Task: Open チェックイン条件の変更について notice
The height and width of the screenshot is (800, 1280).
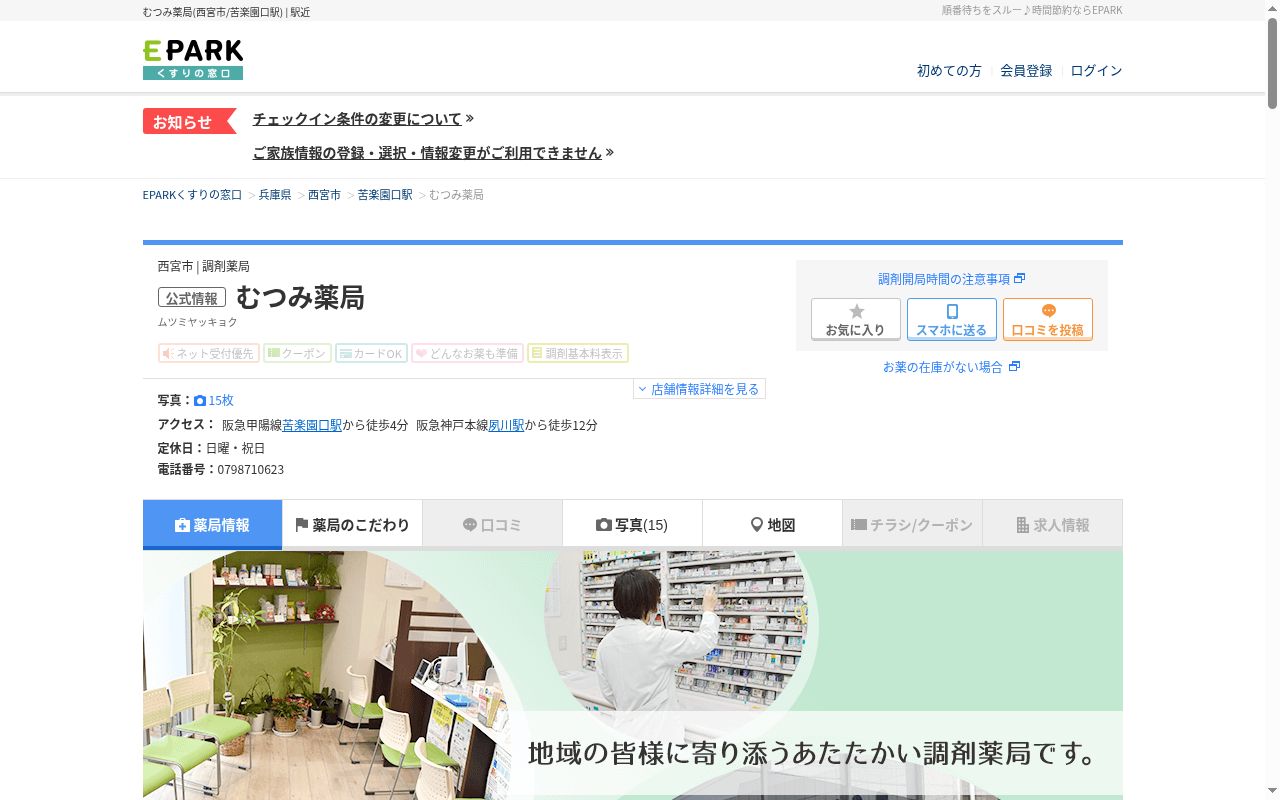Action: pyautogui.click(x=357, y=119)
